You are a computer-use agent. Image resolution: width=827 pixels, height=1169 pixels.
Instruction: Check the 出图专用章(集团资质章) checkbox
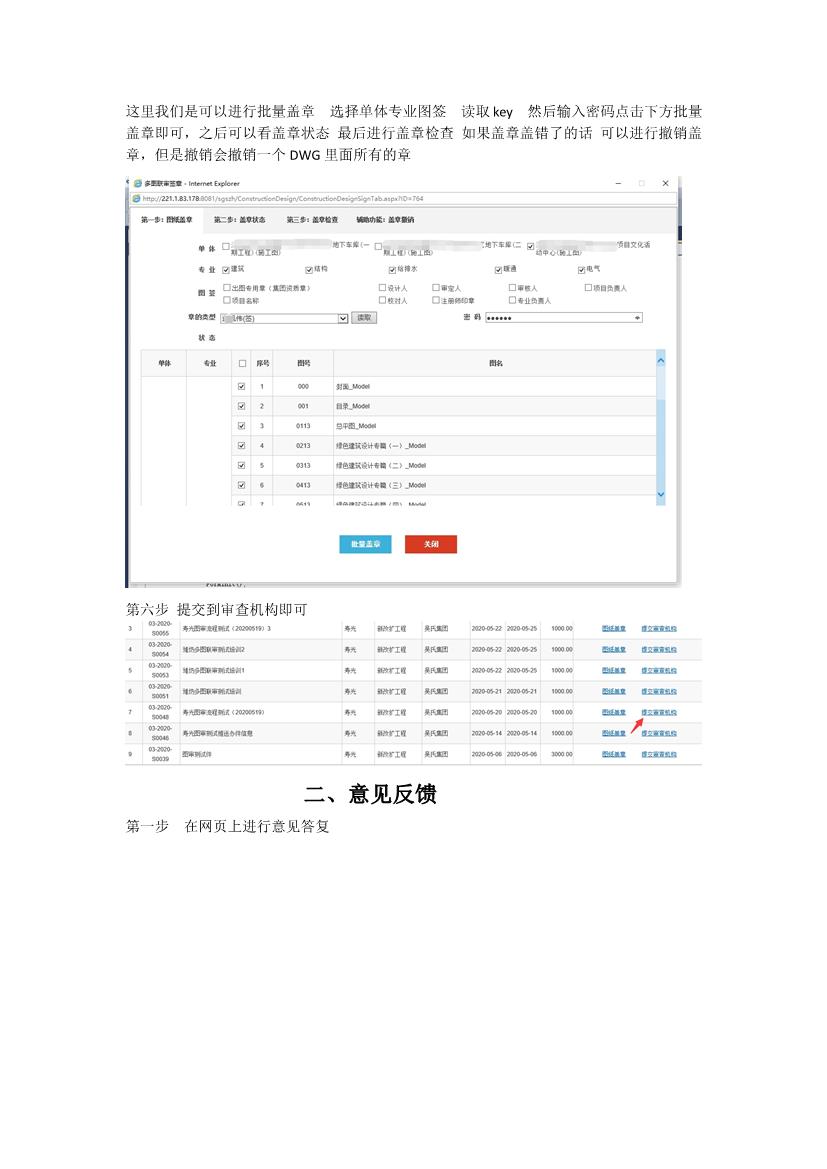click(227, 288)
